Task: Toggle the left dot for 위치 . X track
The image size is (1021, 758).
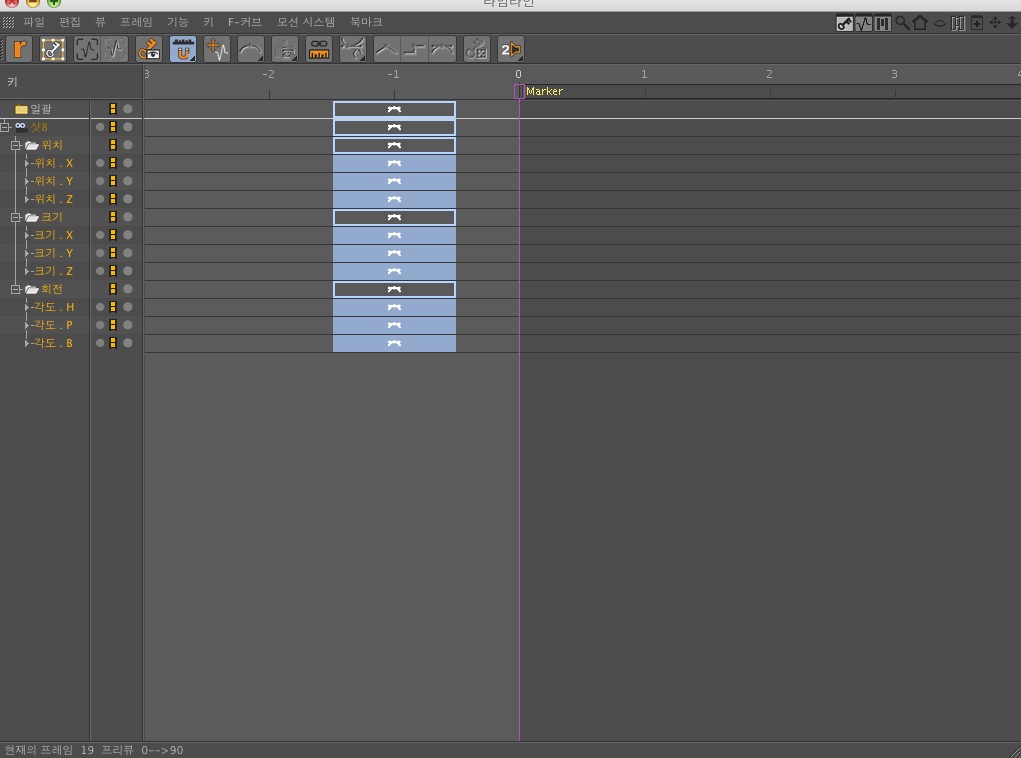Action: [100, 163]
